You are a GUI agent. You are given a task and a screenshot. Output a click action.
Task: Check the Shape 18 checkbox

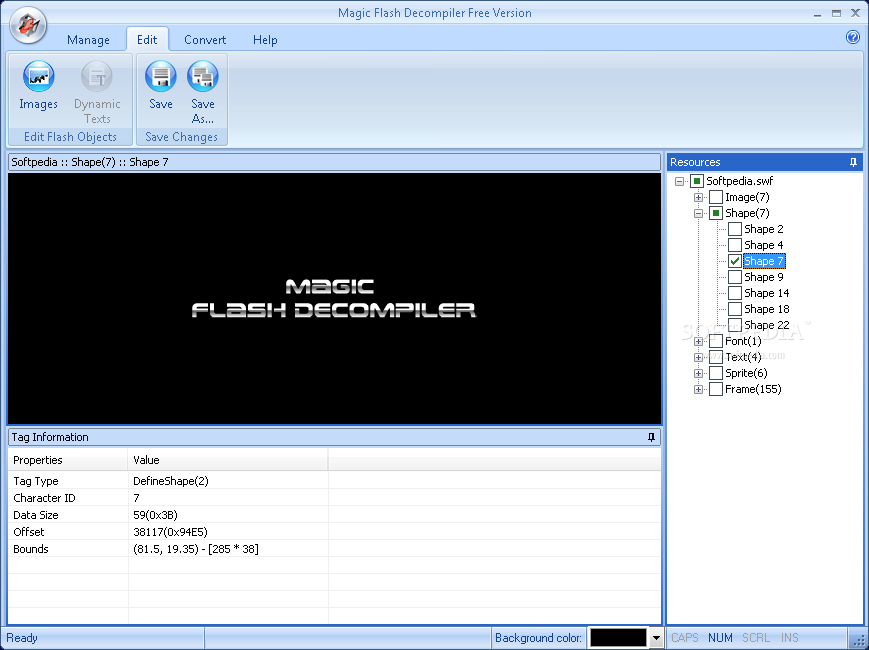tap(735, 309)
